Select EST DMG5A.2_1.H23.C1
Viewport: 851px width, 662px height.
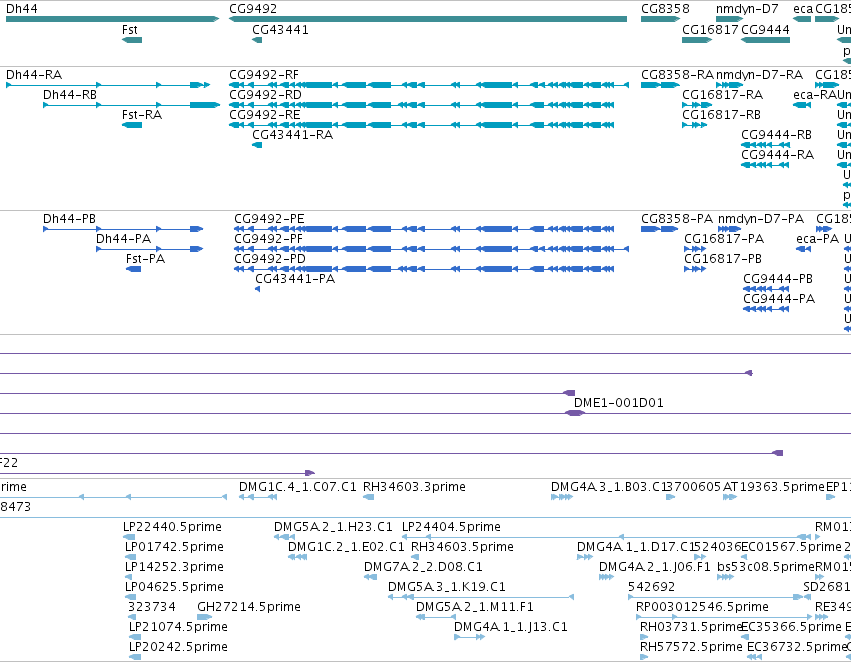pos(284,537)
